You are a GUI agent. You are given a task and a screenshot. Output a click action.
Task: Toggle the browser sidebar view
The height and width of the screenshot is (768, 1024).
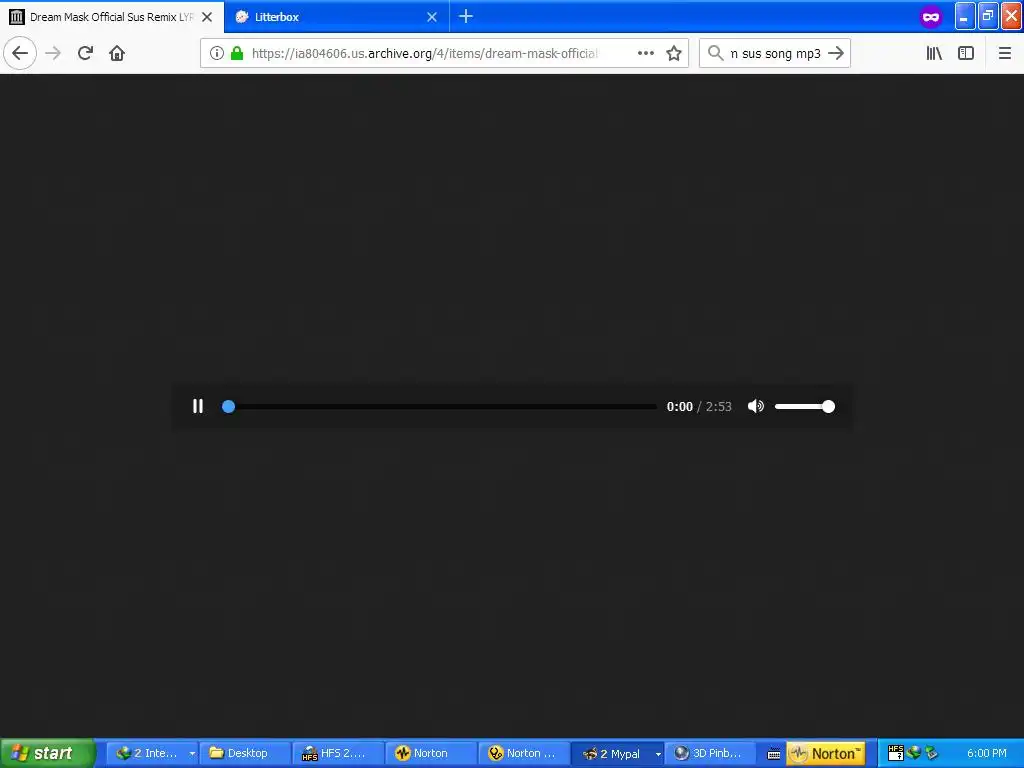(x=966, y=53)
